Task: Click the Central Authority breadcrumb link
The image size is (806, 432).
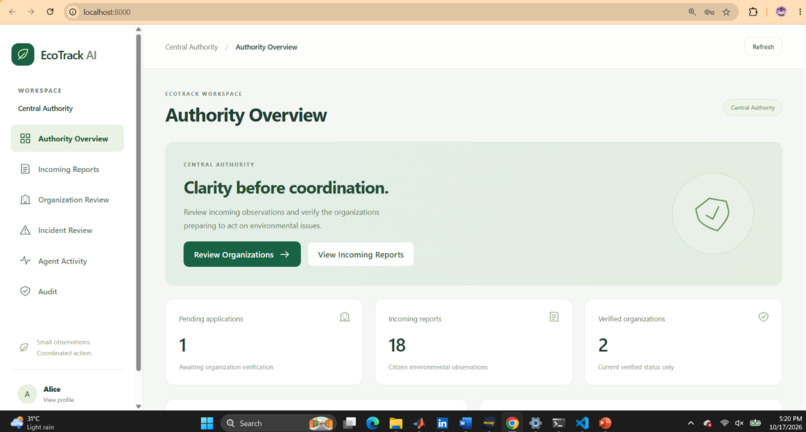Action: tap(191, 47)
